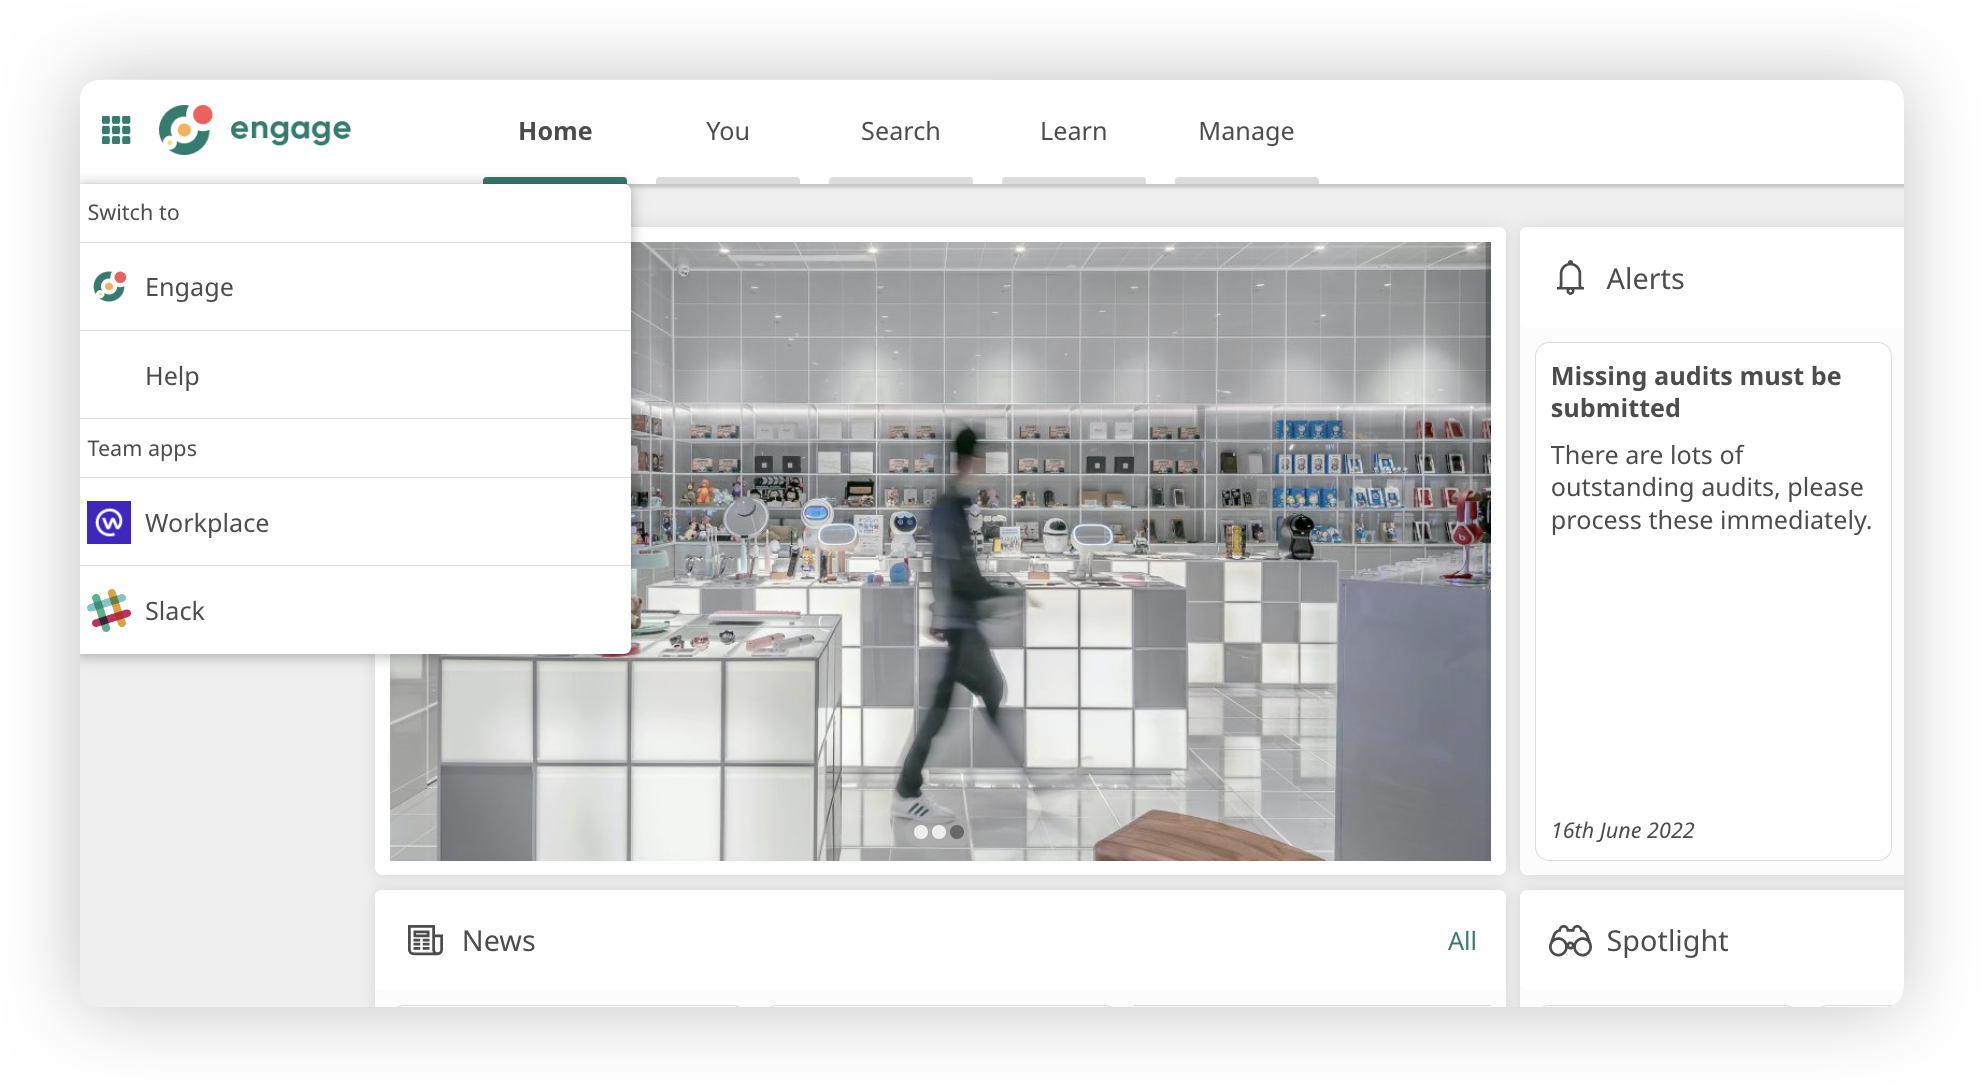Go to the Search tab

tap(900, 131)
